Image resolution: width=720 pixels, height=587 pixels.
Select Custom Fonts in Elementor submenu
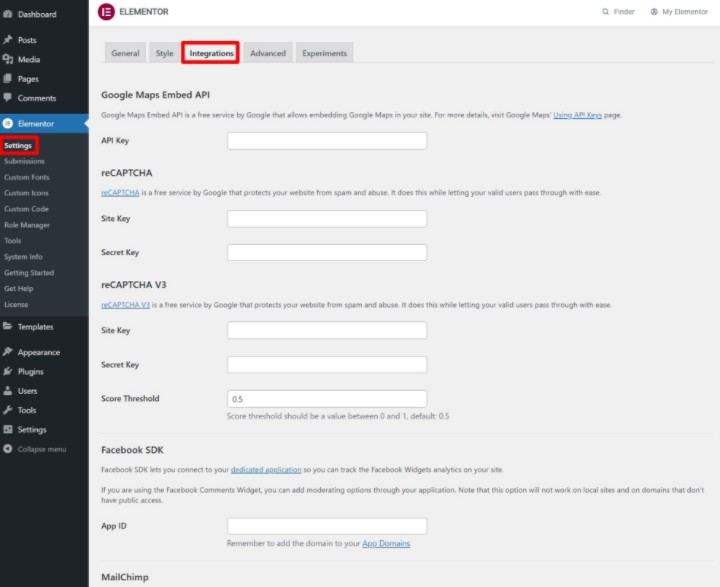(27, 177)
